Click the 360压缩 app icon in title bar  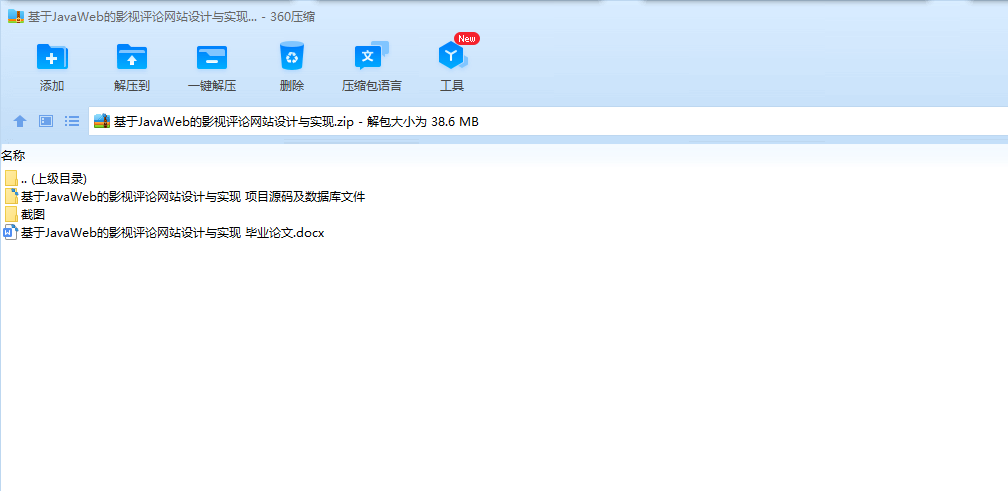pyautogui.click(x=16, y=17)
